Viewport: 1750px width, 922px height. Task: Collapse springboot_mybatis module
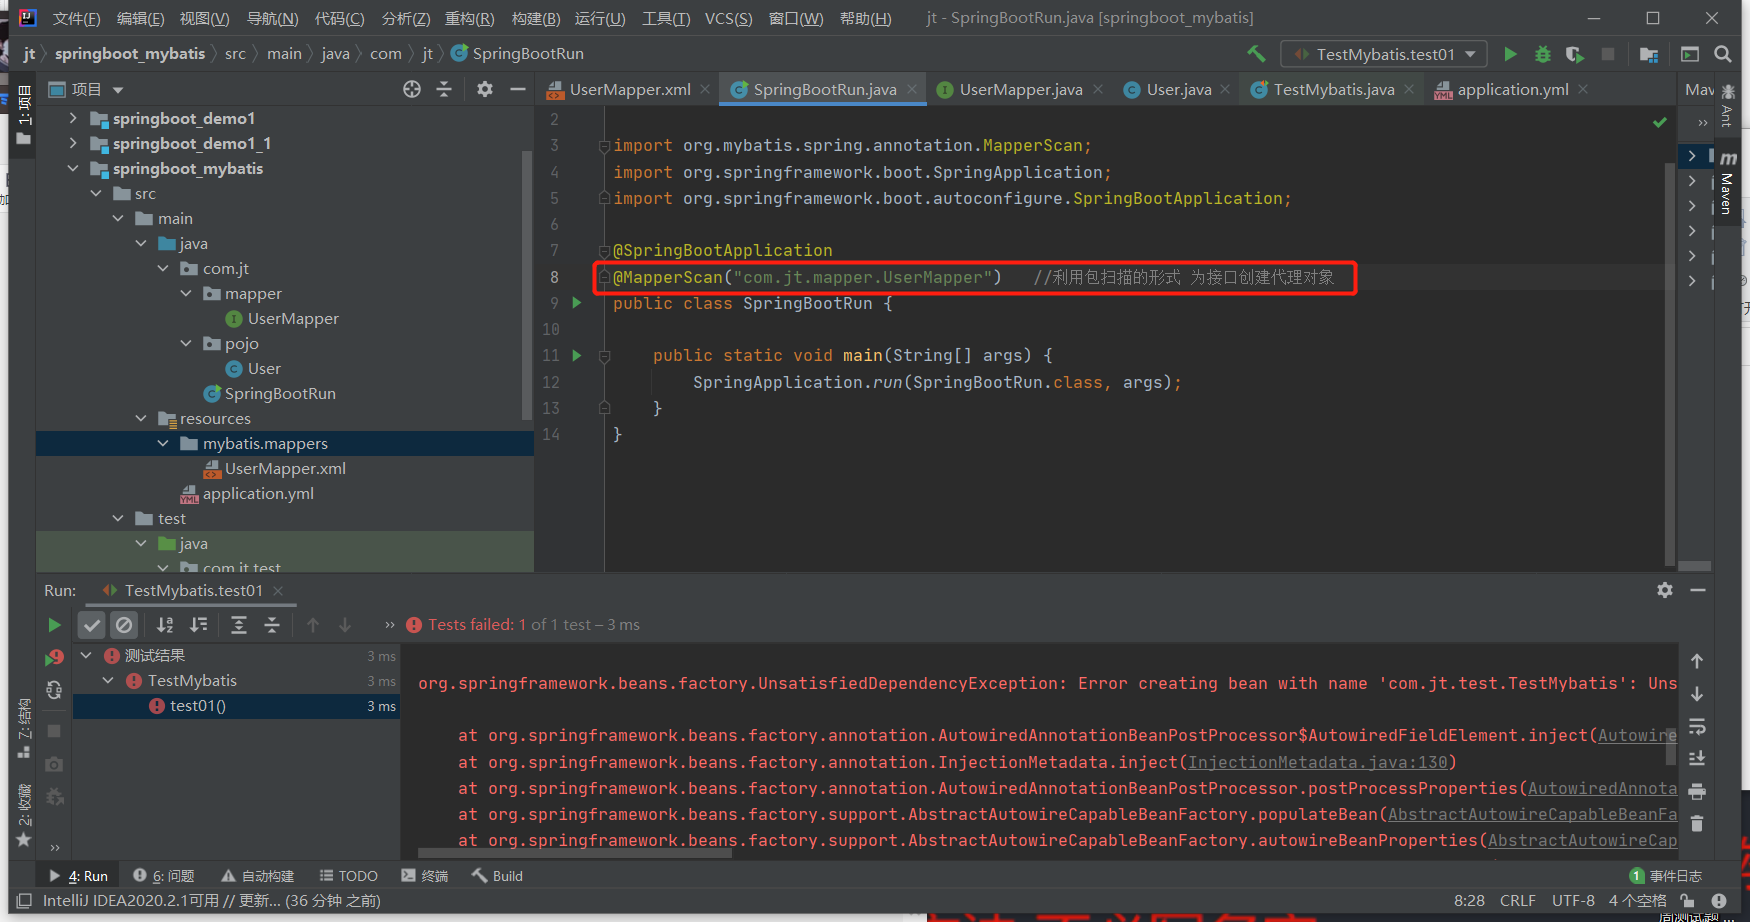coord(73,168)
